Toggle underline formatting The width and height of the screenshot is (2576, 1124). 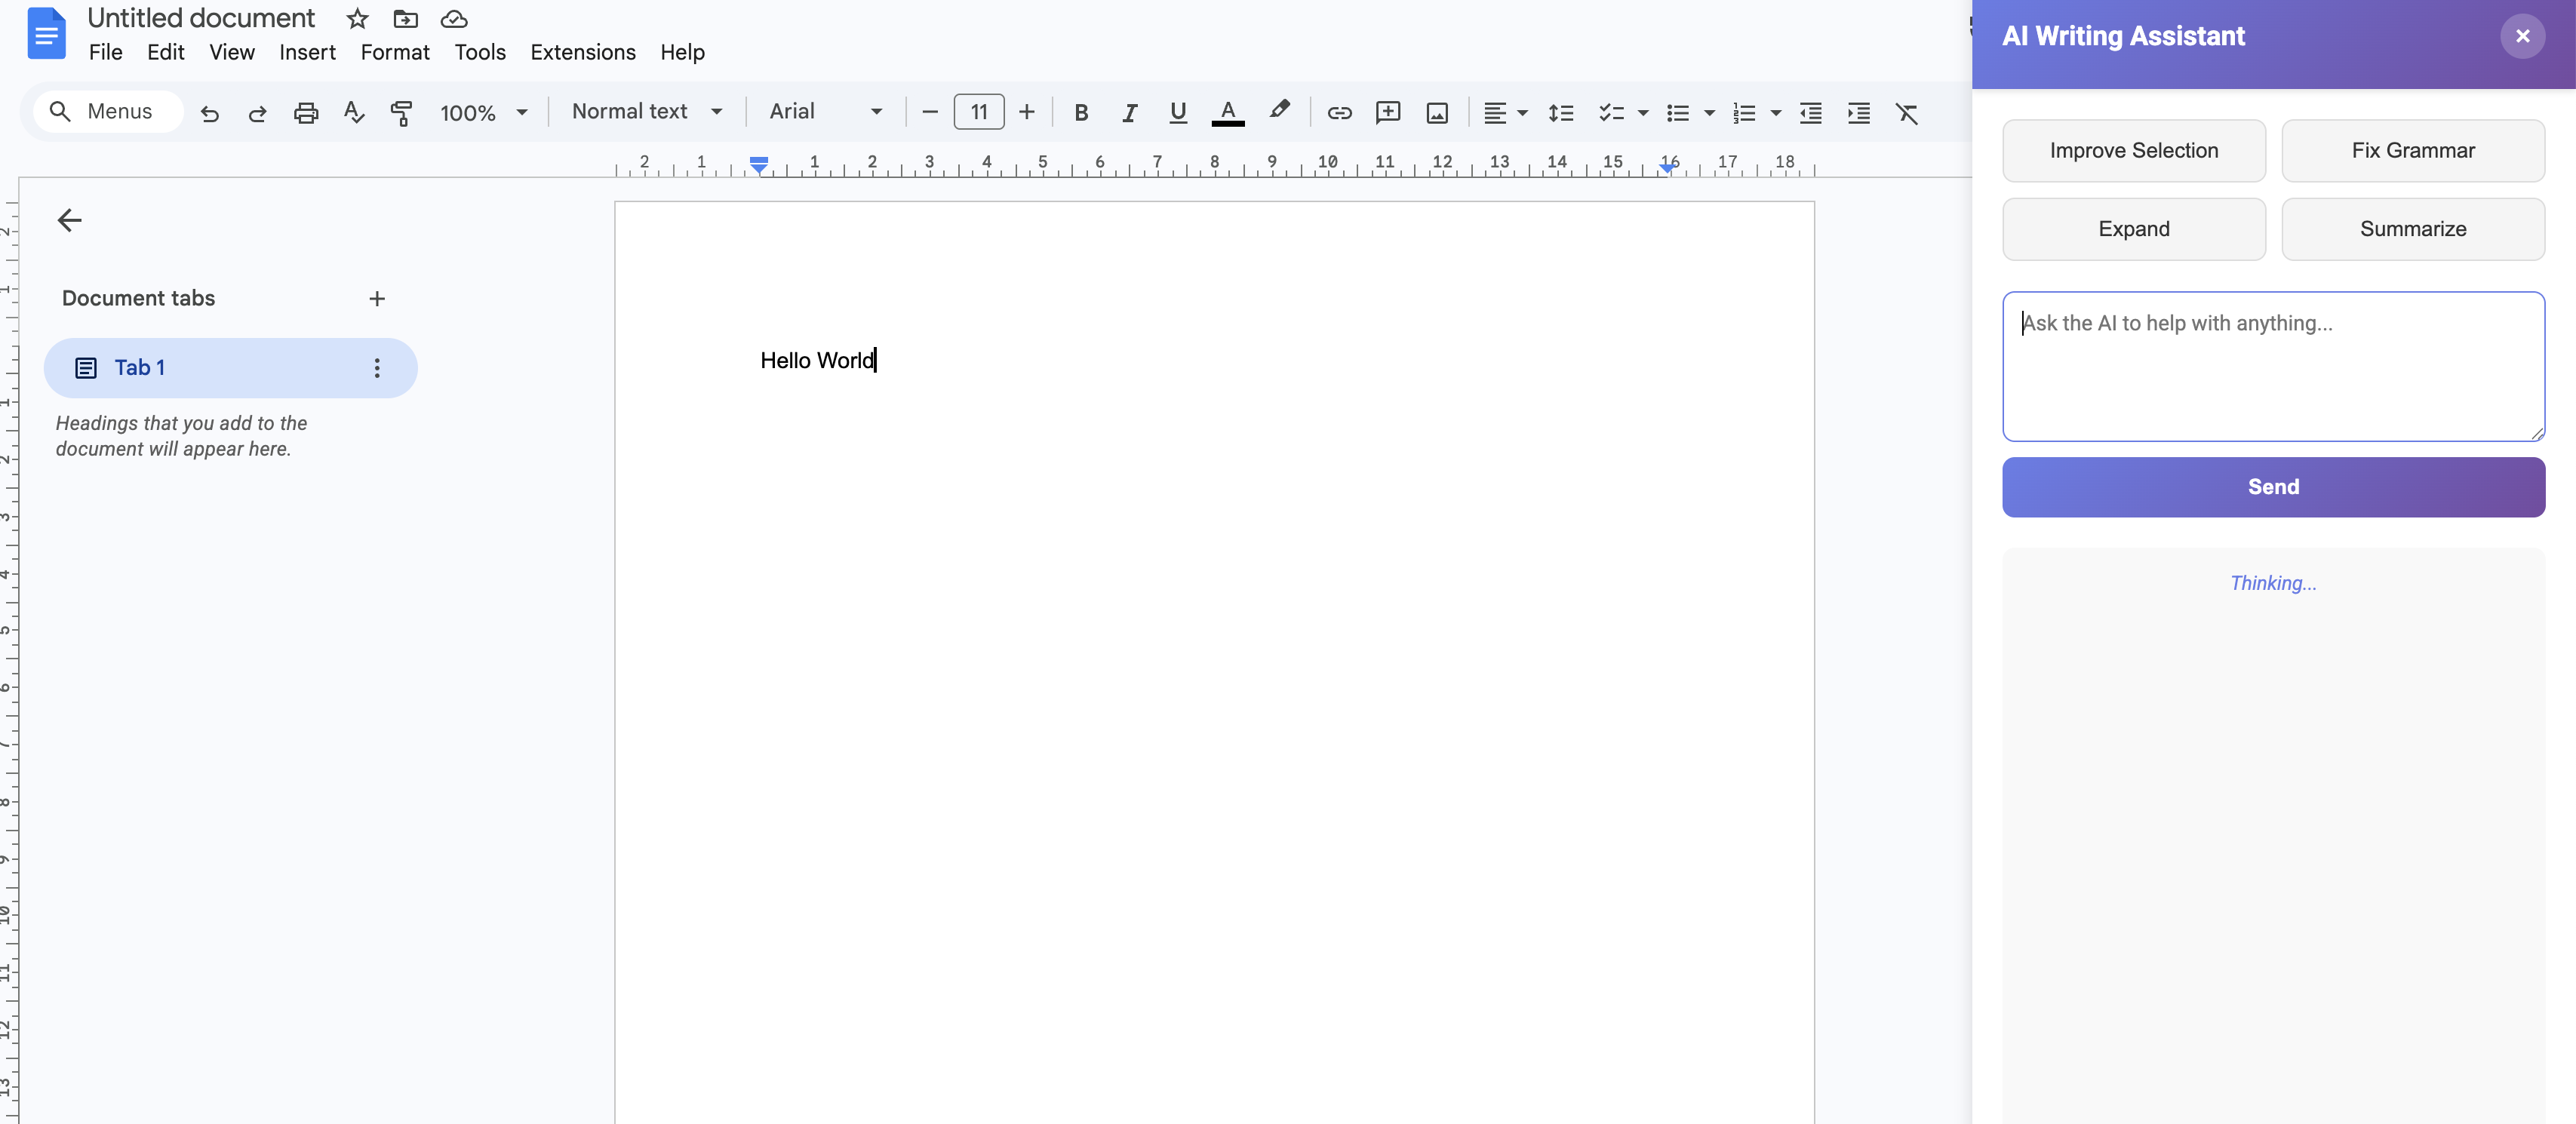coord(1177,112)
